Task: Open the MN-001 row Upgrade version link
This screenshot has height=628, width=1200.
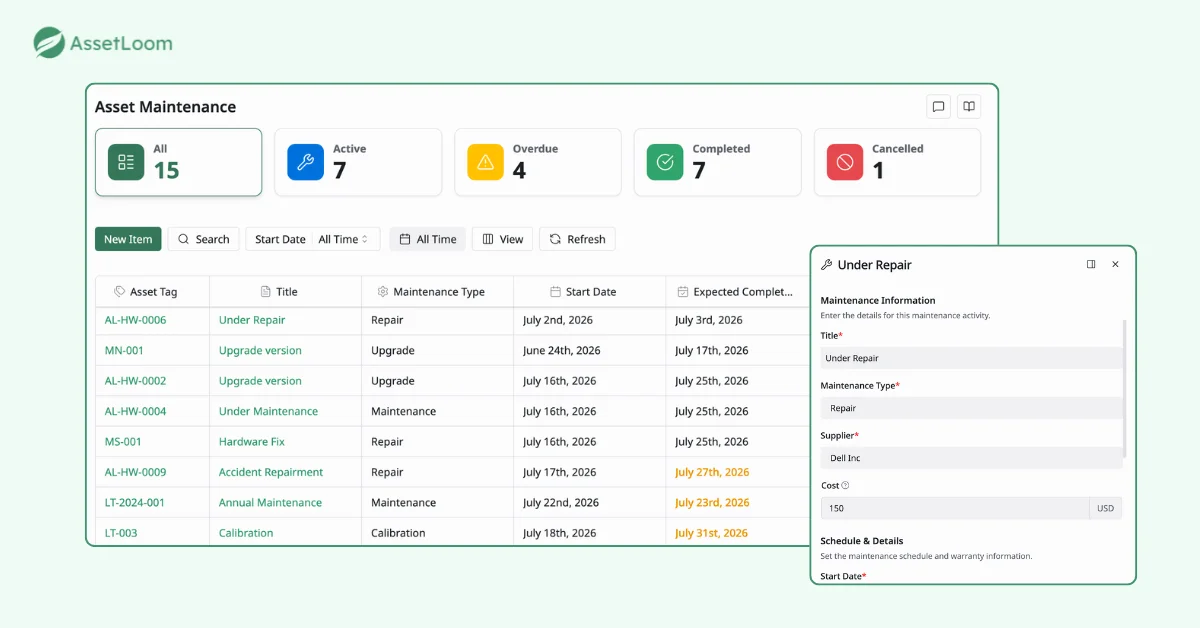Action: tap(260, 351)
